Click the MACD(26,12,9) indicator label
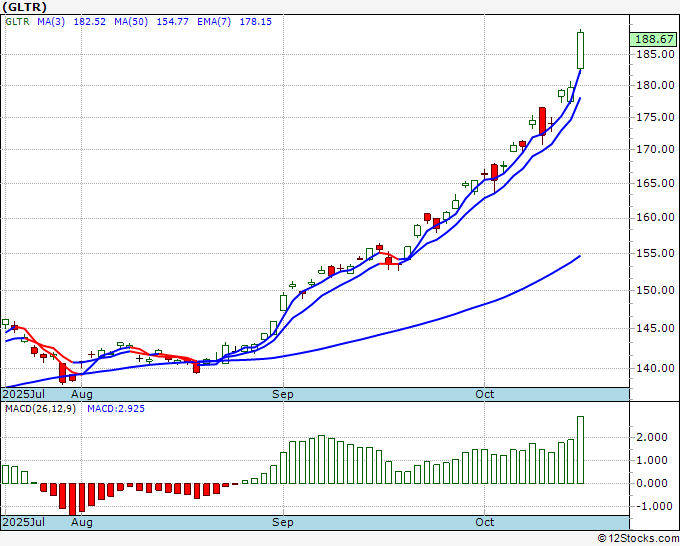Viewport: 680px width, 546px height. point(40,409)
